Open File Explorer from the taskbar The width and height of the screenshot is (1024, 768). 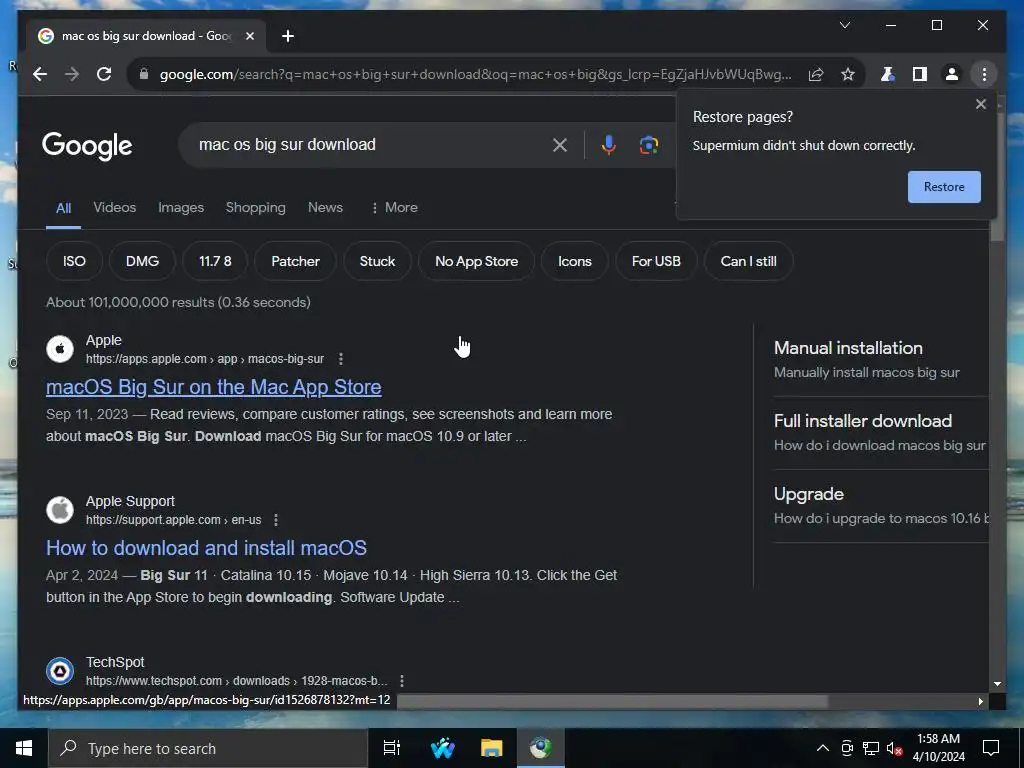point(492,748)
